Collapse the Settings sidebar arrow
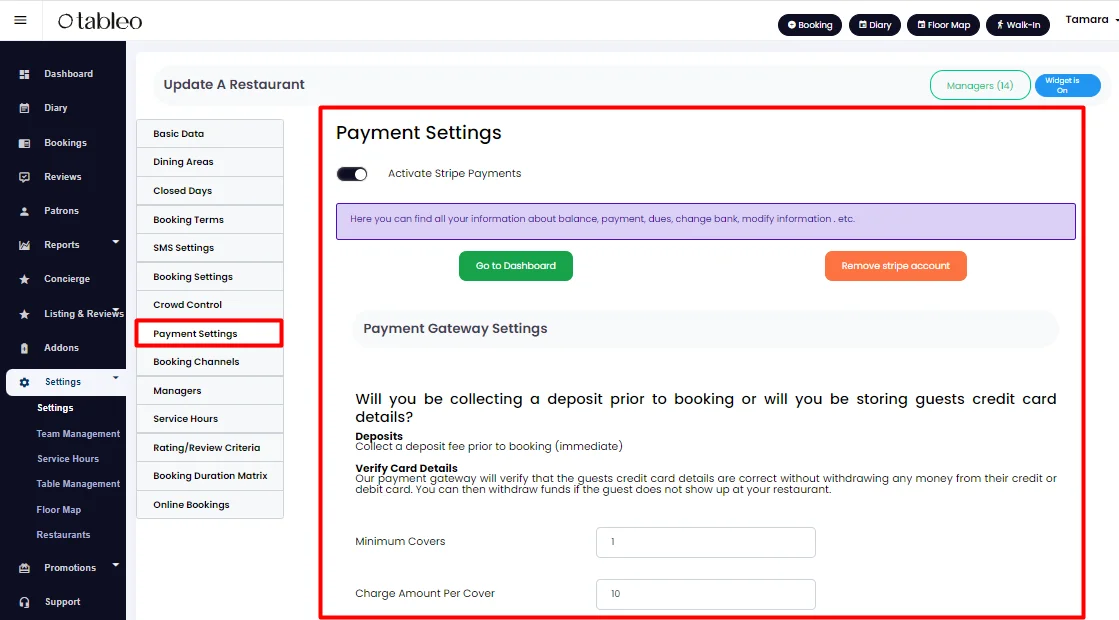1119x620 pixels. 116,378
